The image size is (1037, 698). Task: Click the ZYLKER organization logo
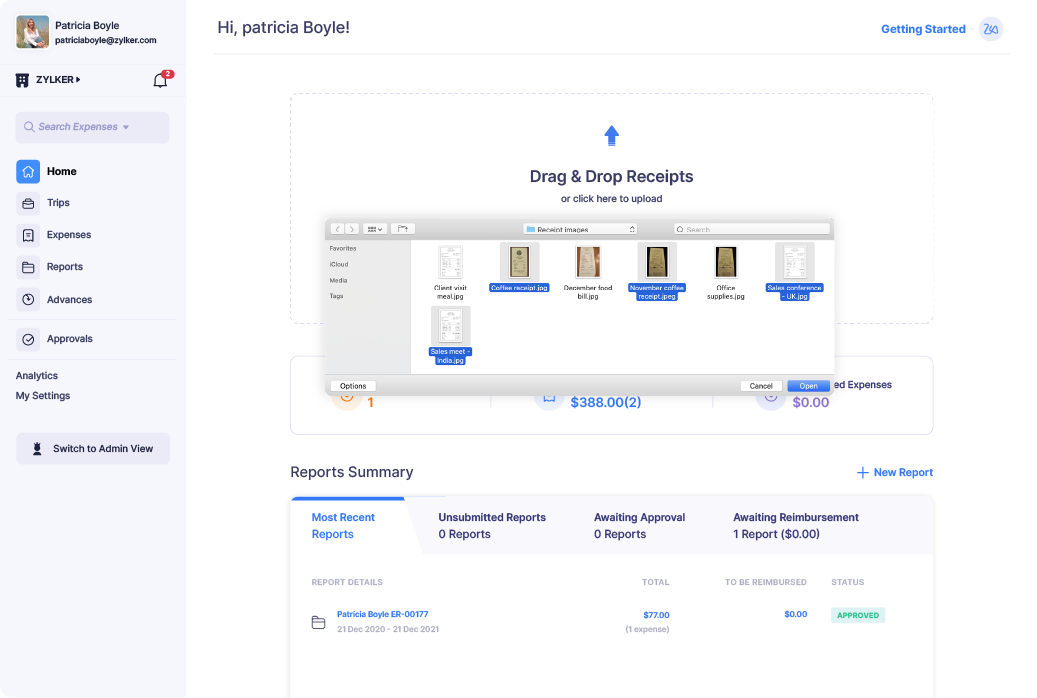[22, 79]
